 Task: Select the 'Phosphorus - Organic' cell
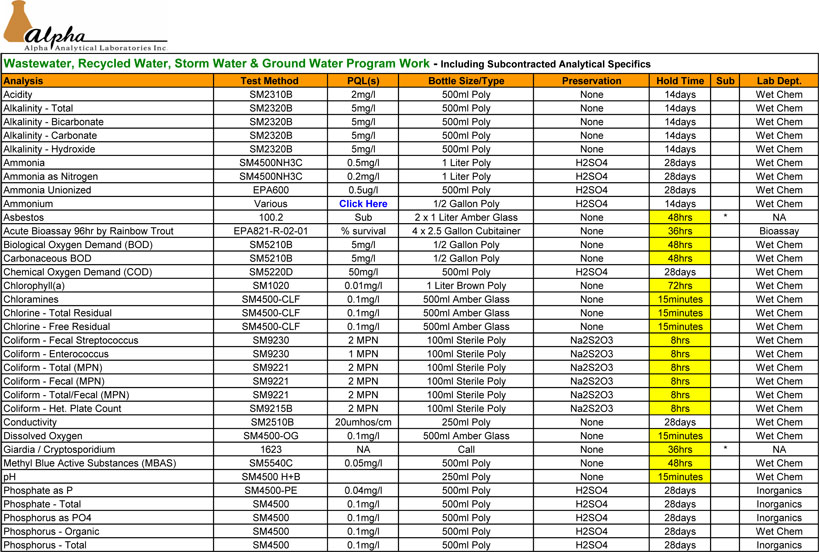(x=107, y=531)
